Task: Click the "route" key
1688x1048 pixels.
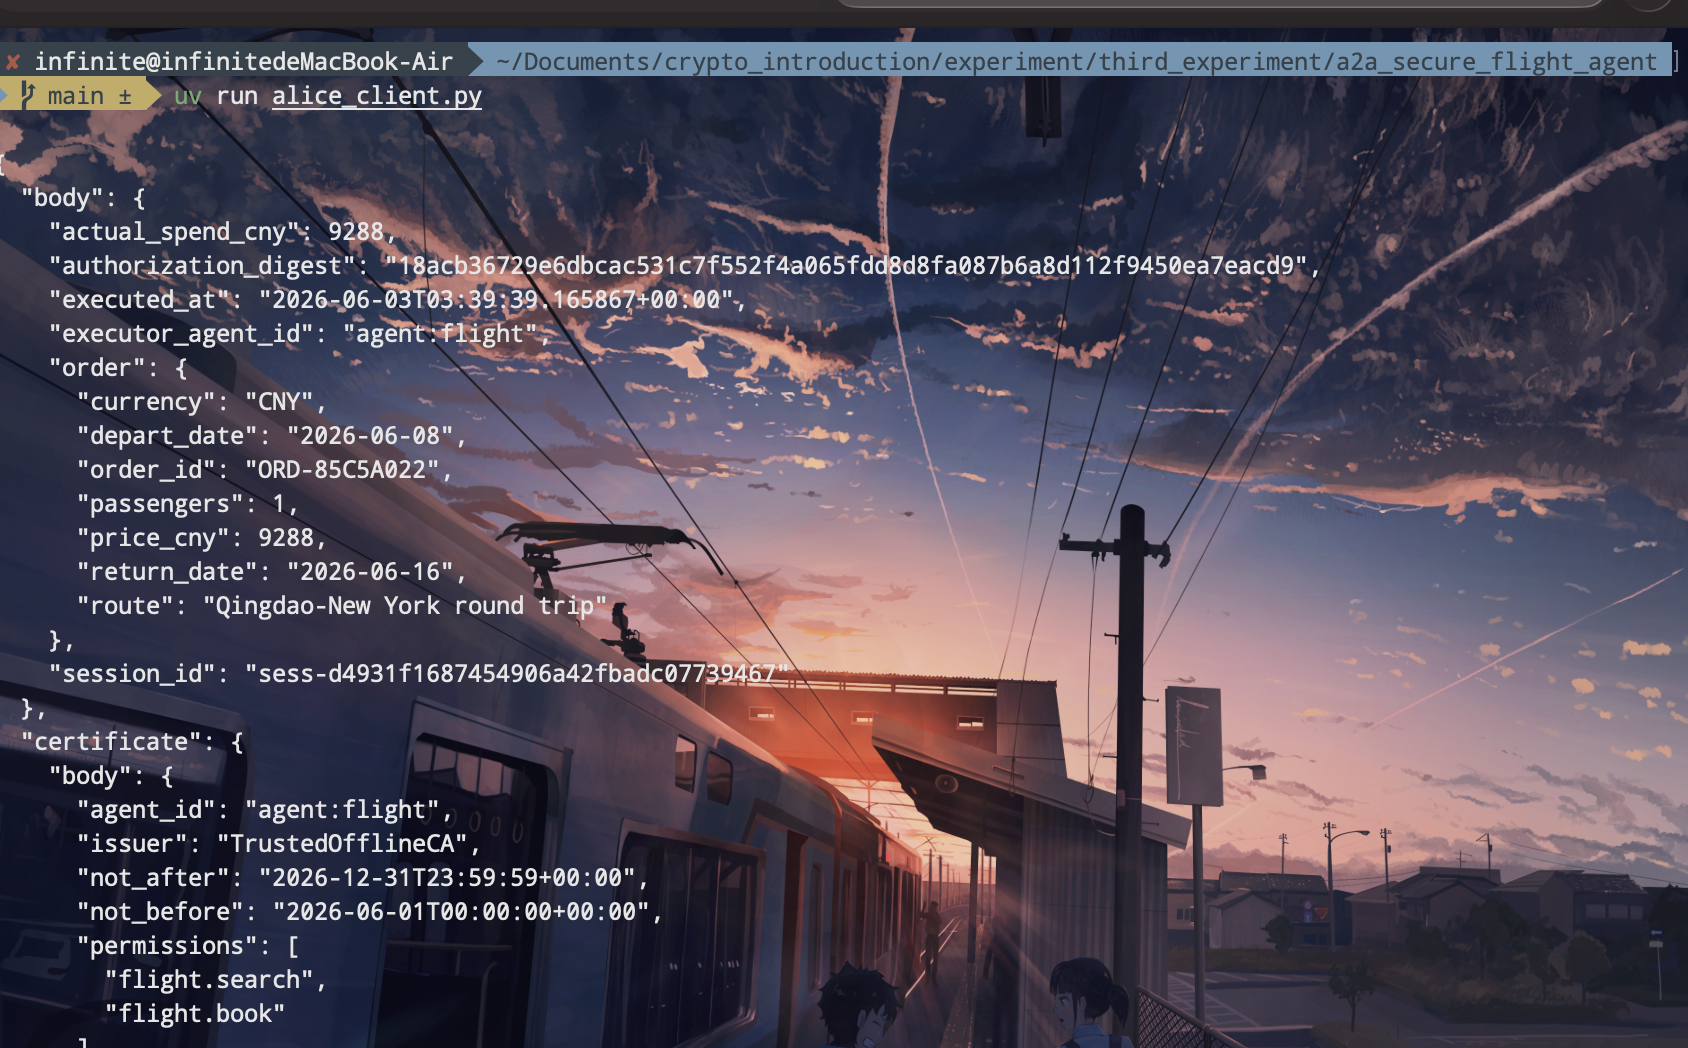Action: pyautogui.click(x=125, y=606)
